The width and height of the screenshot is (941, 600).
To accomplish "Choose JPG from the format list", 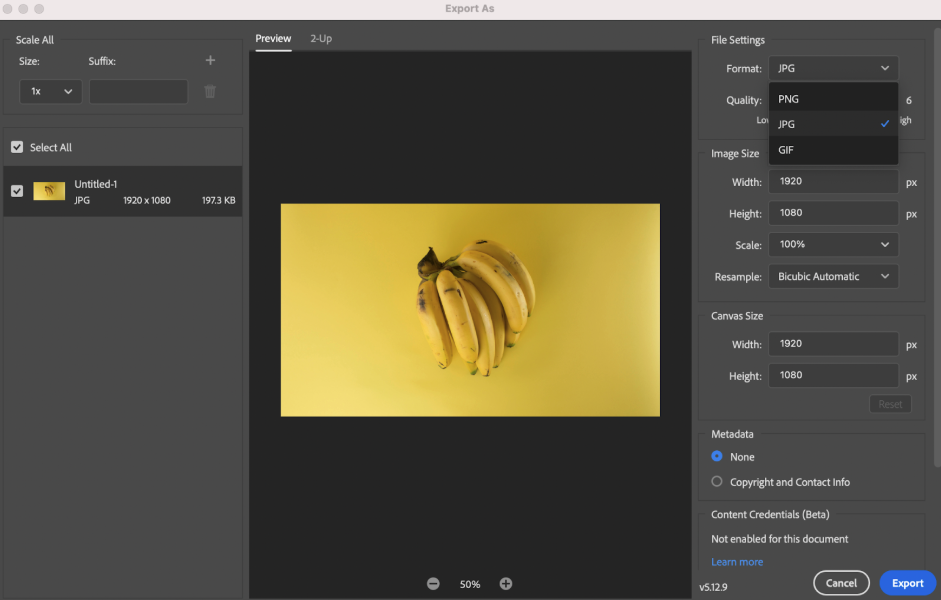I will coord(833,124).
